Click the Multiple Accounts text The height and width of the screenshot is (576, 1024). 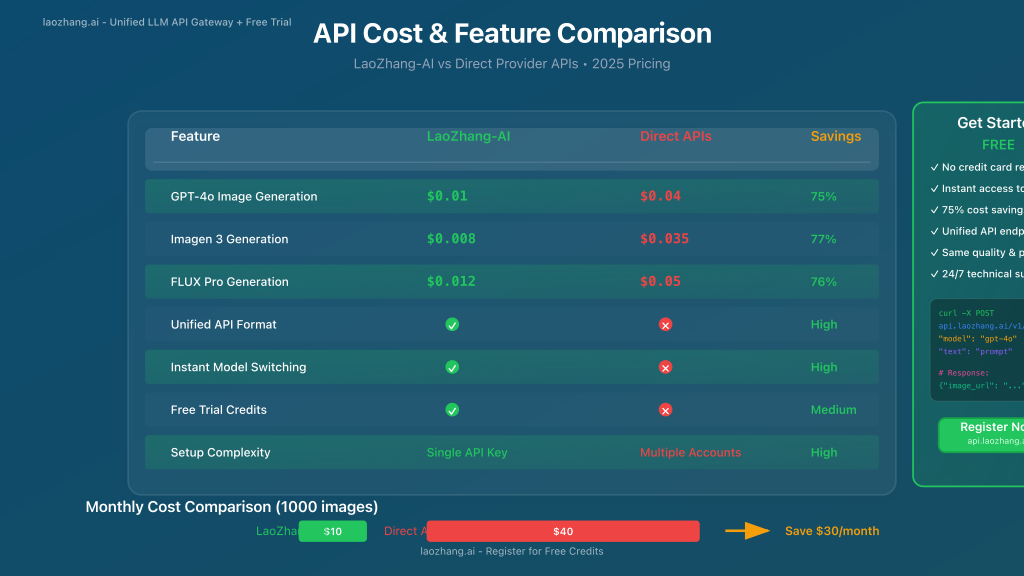coord(690,453)
